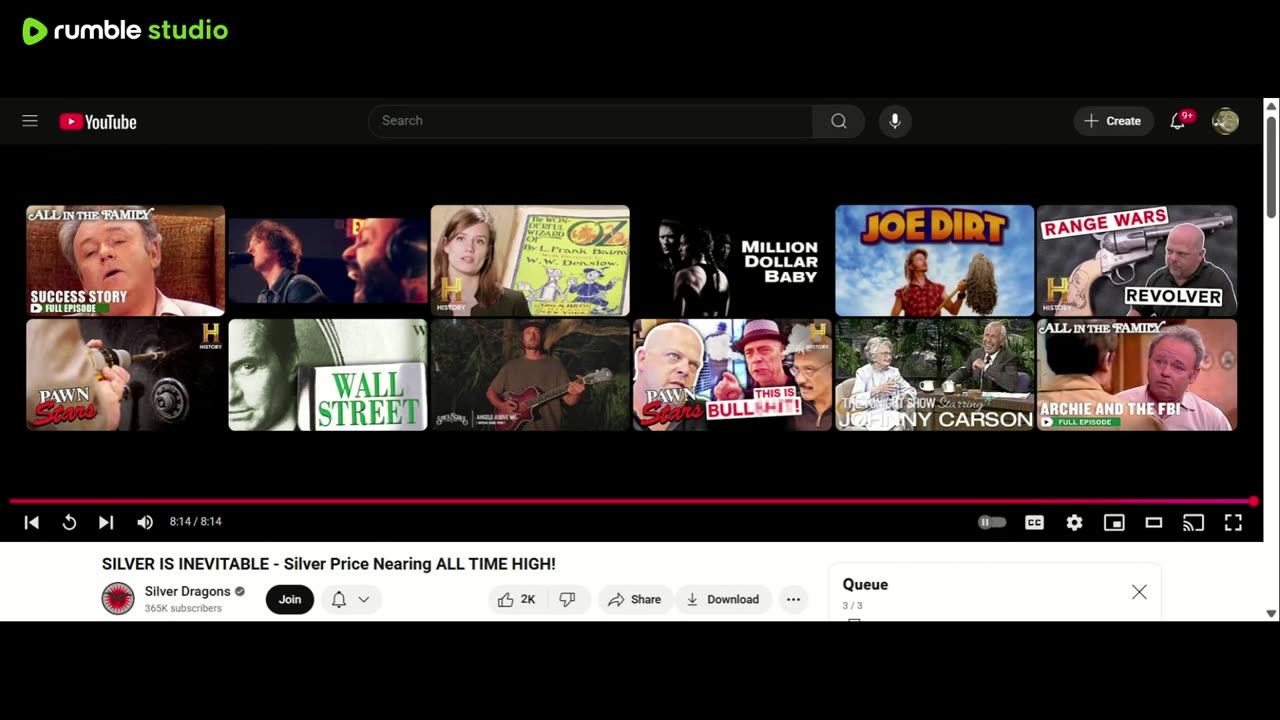This screenshot has width=1280, height=720.
Task: Open Archie and the FBI episode
Action: click(1137, 375)
